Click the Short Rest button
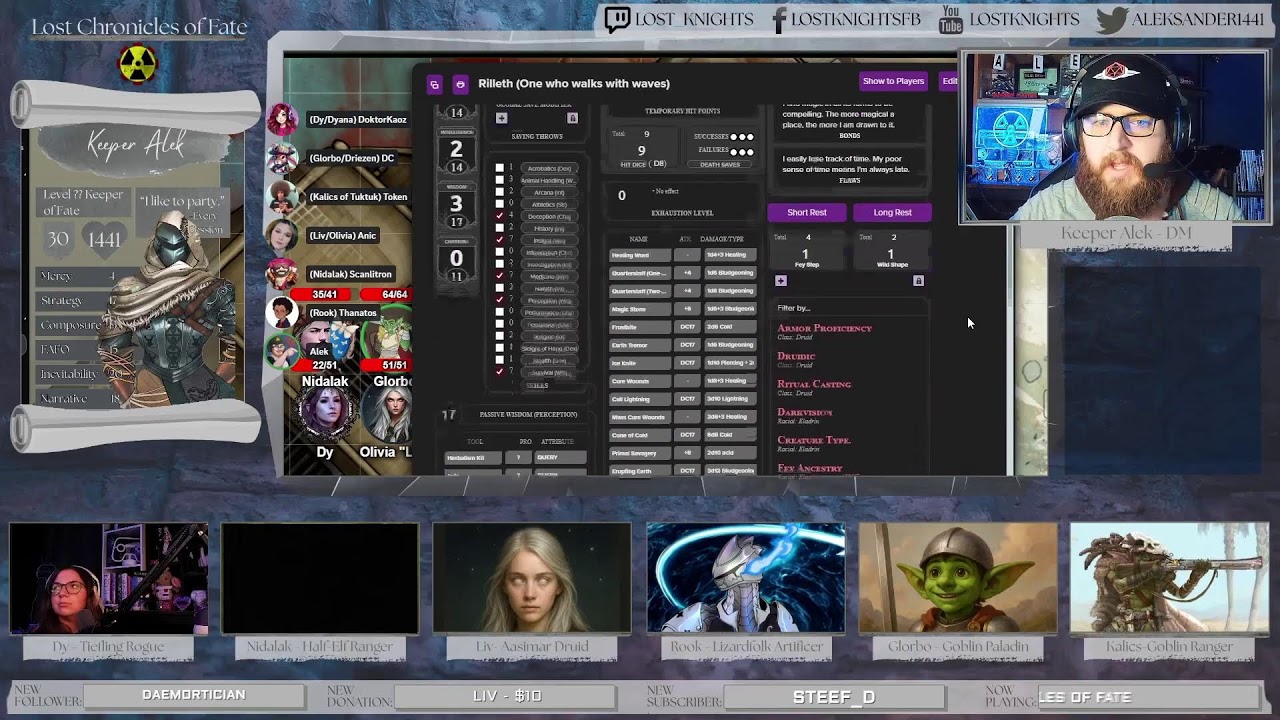The width and height of the screenshot is (1280, 720). pos(807,212)
